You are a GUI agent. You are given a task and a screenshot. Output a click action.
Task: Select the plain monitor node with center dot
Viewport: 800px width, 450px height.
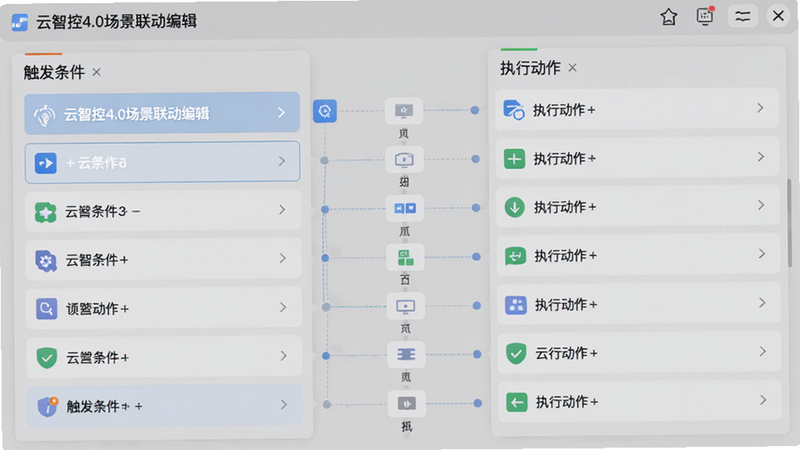[406, 306]
